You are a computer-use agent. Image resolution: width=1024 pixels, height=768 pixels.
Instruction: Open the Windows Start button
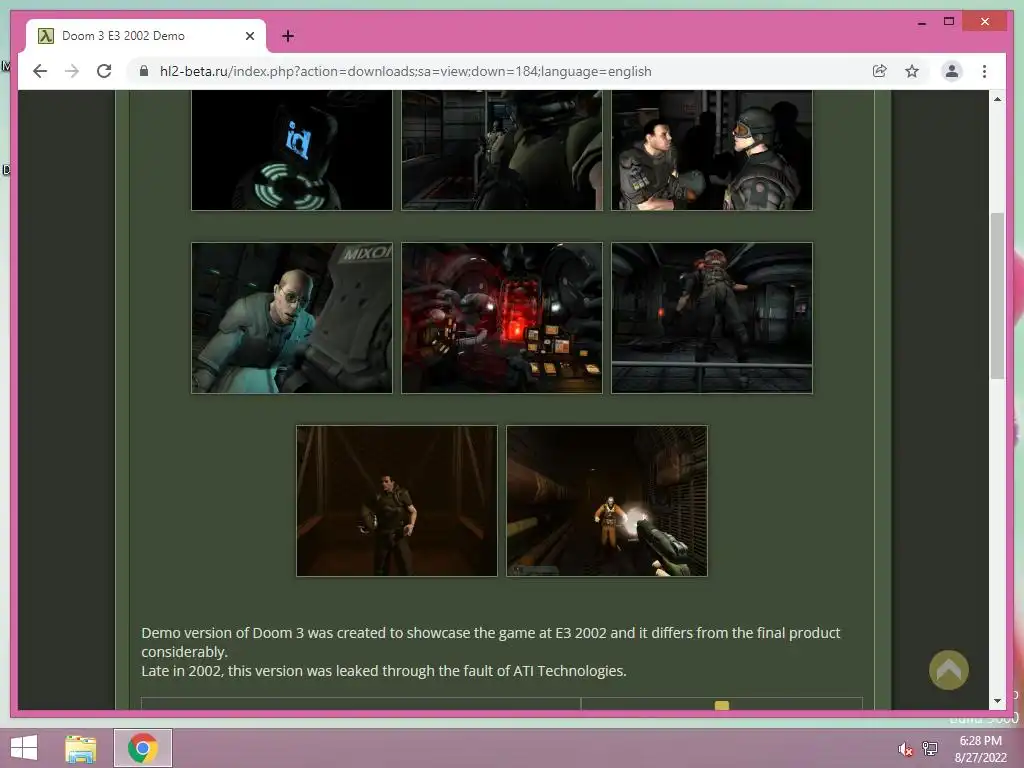coord(24,748)
